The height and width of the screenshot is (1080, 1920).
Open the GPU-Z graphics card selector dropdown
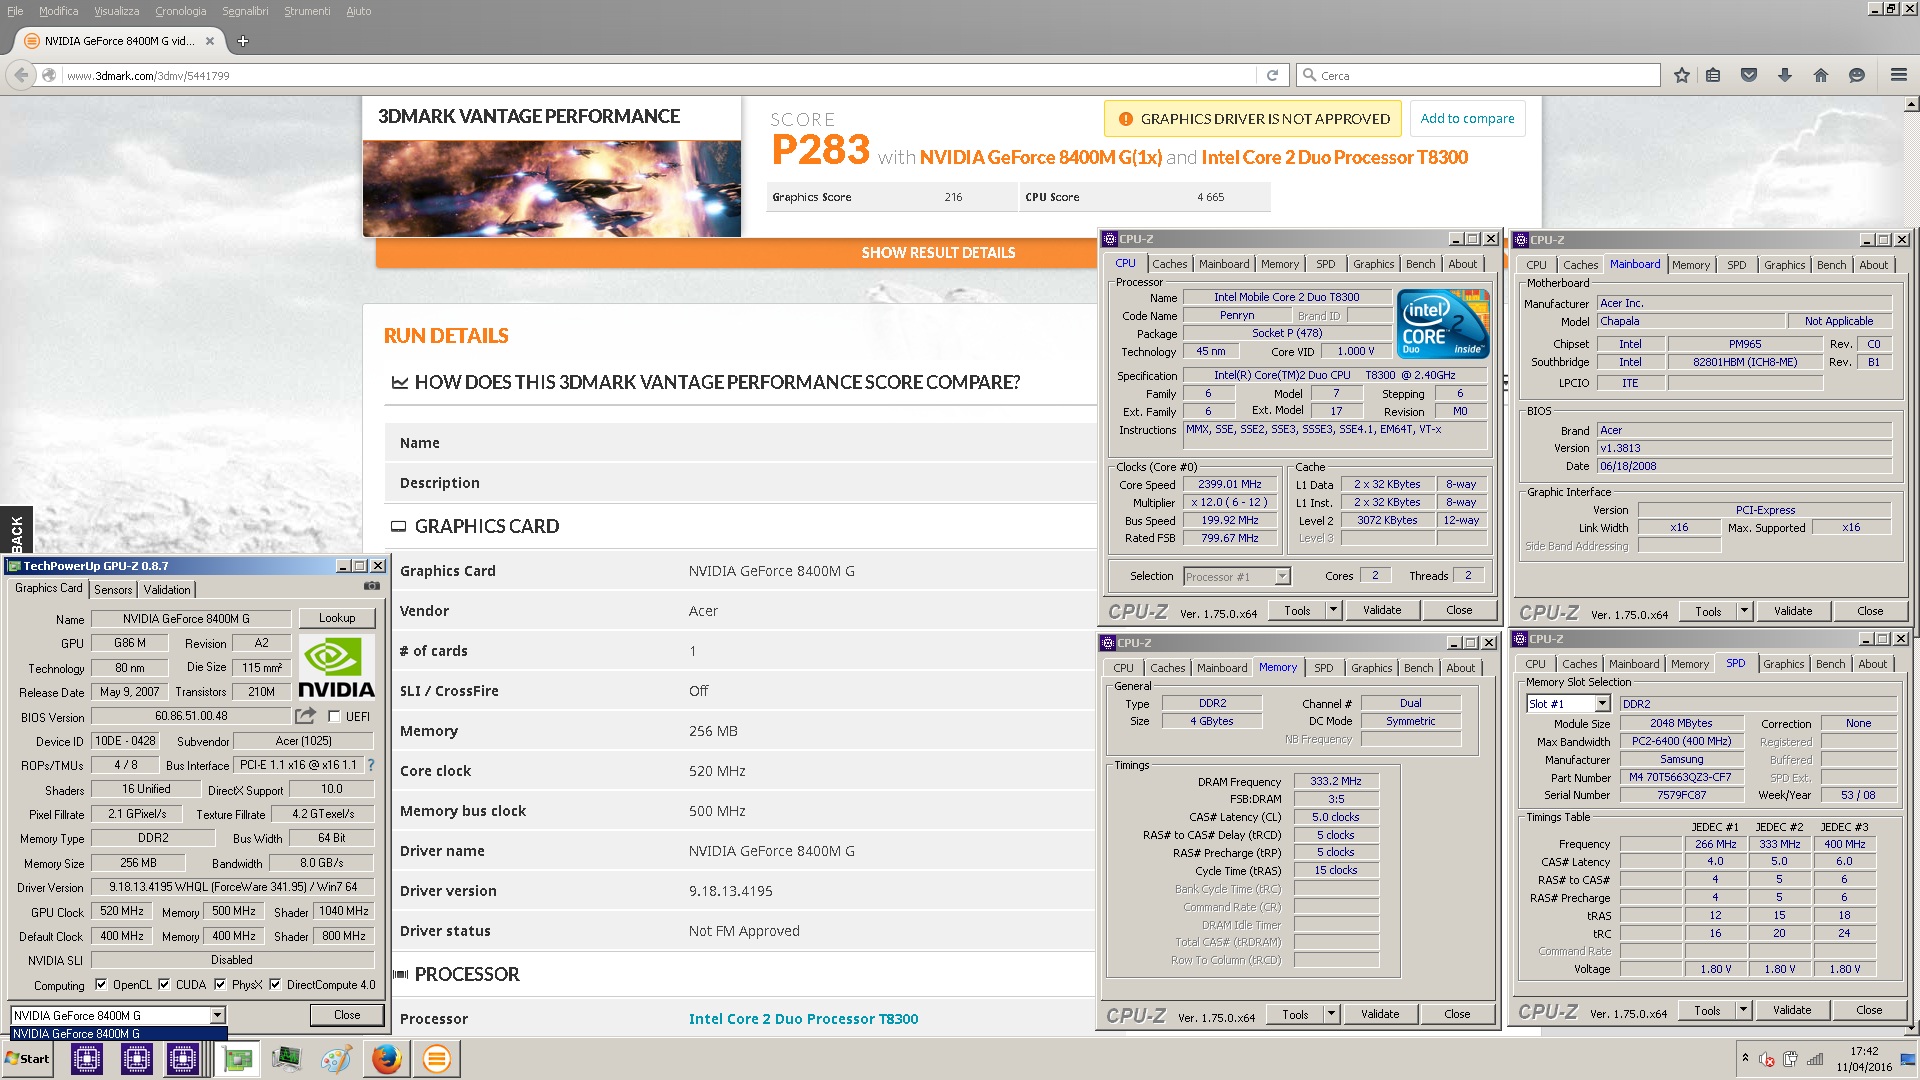coord(217,1015)
